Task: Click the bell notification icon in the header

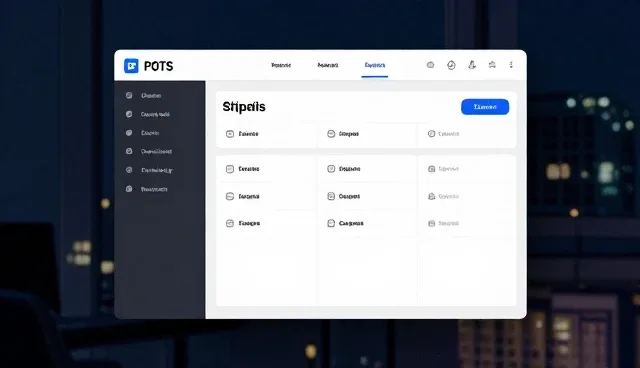Action: click(x=472, y=65)
